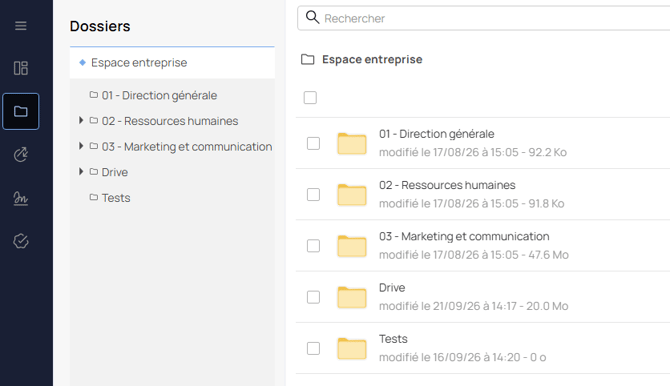Screen dimensions: 670x386
Task: Expand 02 - Ressources humaines tree node
Action: coord(81,121)
